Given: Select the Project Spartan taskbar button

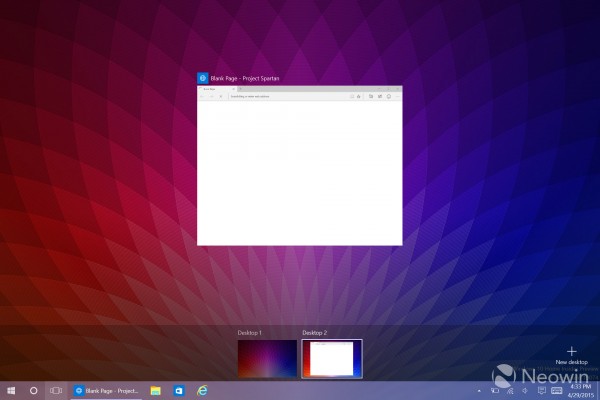Looking at the screenshot, I should click(x=107, y=389).
